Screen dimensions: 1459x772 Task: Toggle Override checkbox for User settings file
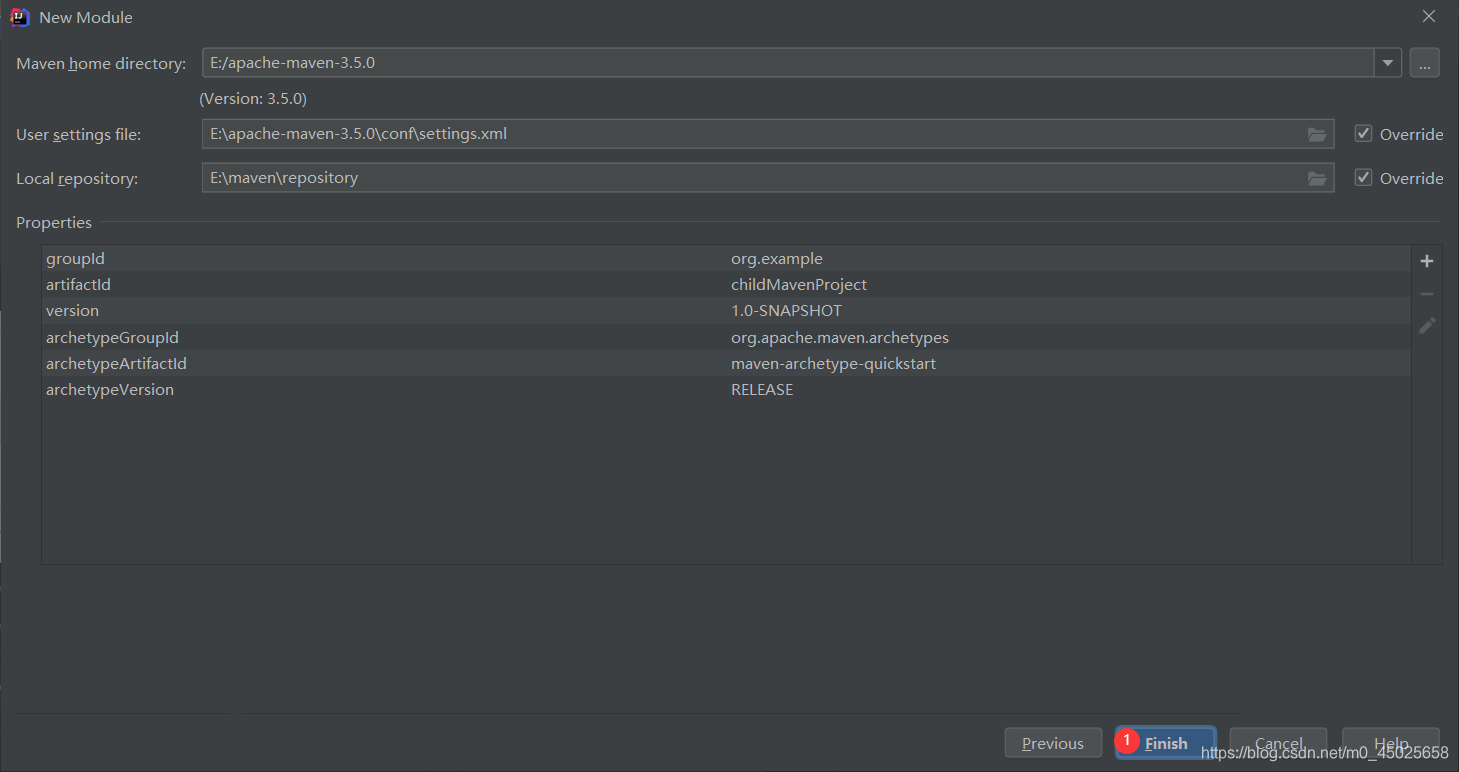1363,133
